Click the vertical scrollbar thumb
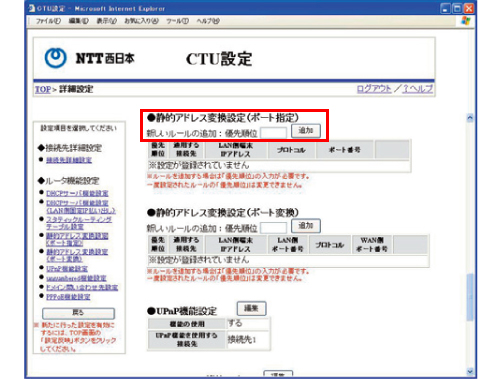 click(x=470, y=297)
